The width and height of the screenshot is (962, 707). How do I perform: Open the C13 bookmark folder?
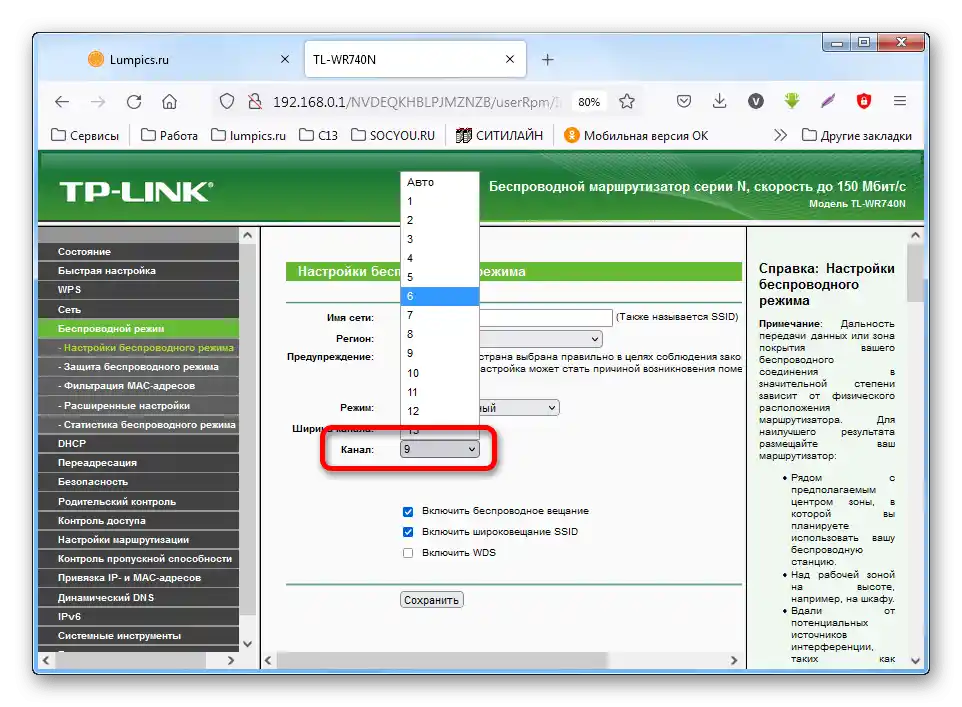point(318,136)
